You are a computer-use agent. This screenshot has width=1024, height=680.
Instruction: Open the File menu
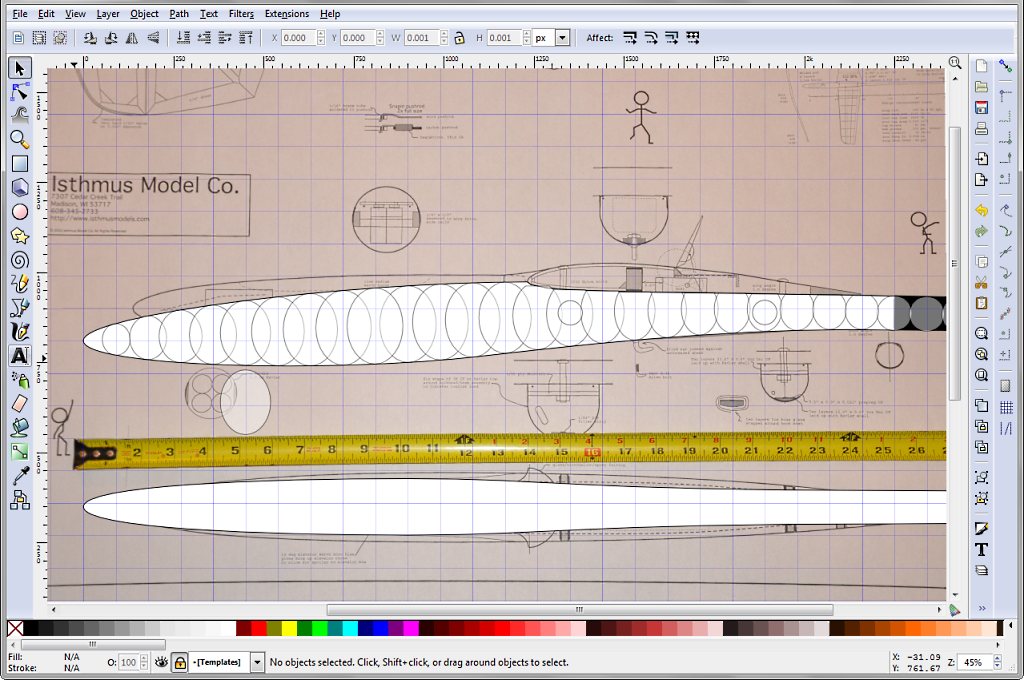tap(20, 13)
